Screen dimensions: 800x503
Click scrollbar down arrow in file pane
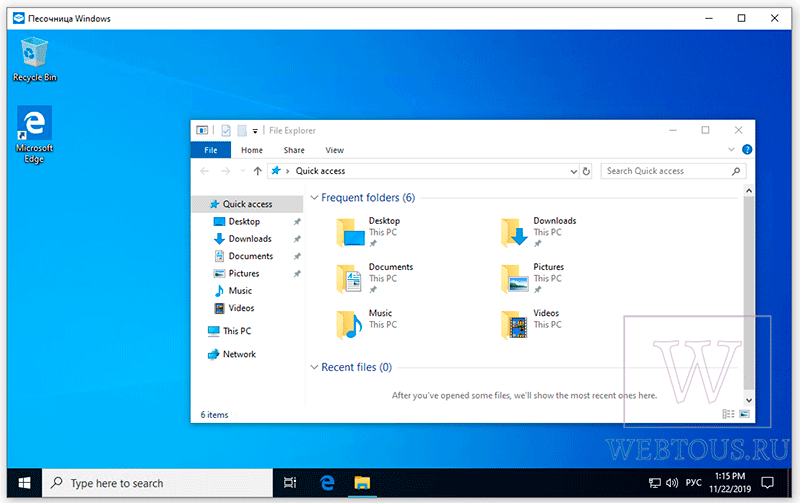point(748,400)
